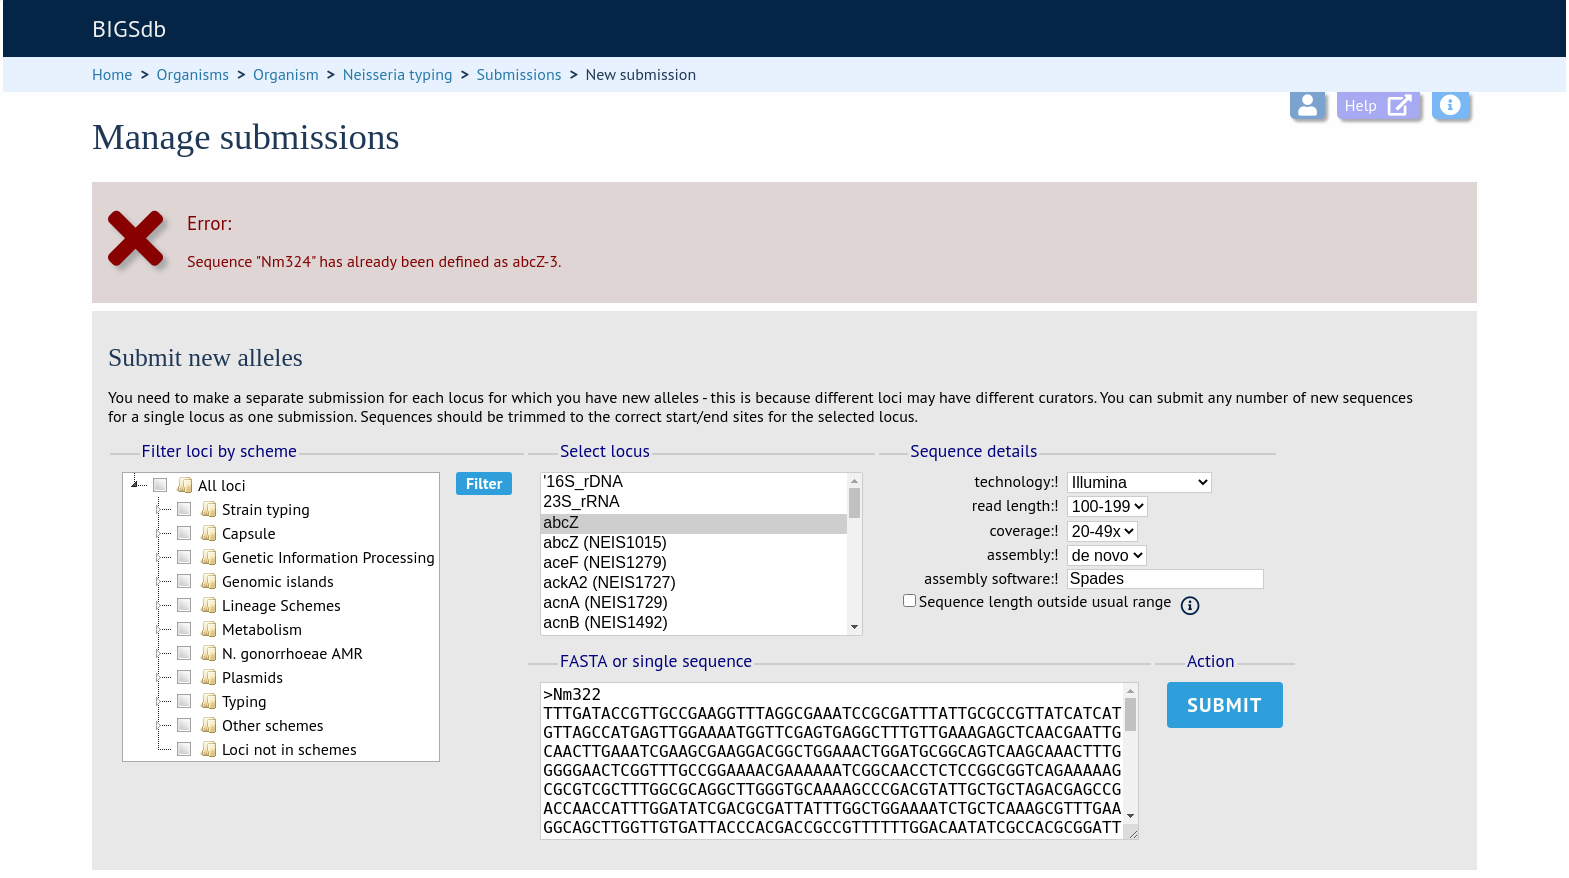Select ackA2 (NEIS1727) locus
The image size is (1569, 878).
point(694,583)
